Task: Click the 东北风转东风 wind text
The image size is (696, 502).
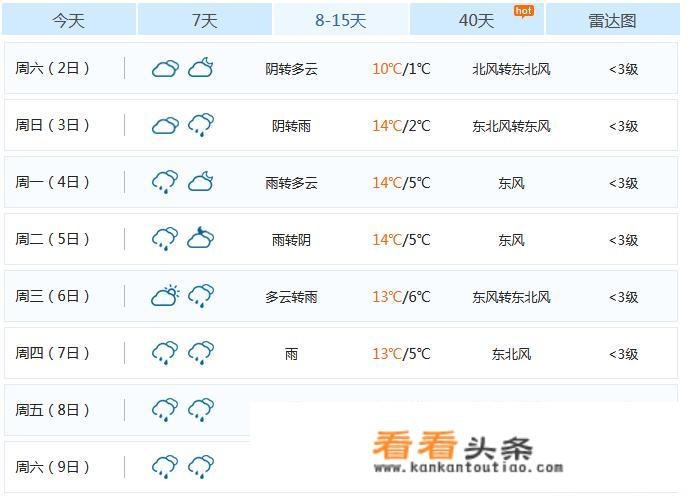Action: pyautogui.click(x=511, y=126)
